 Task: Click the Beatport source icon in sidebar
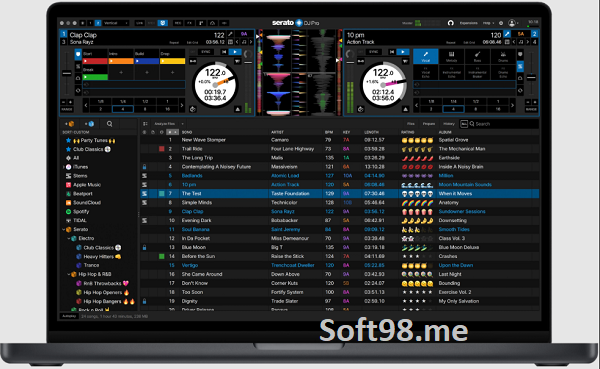pos(68,194)
